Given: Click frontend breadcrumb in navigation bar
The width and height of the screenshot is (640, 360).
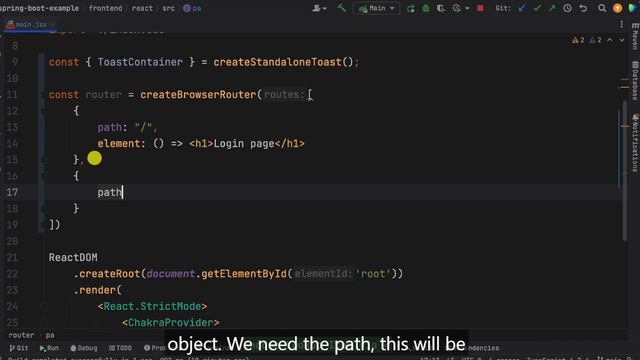Looking at the screenshot, I should click(105, 8).
